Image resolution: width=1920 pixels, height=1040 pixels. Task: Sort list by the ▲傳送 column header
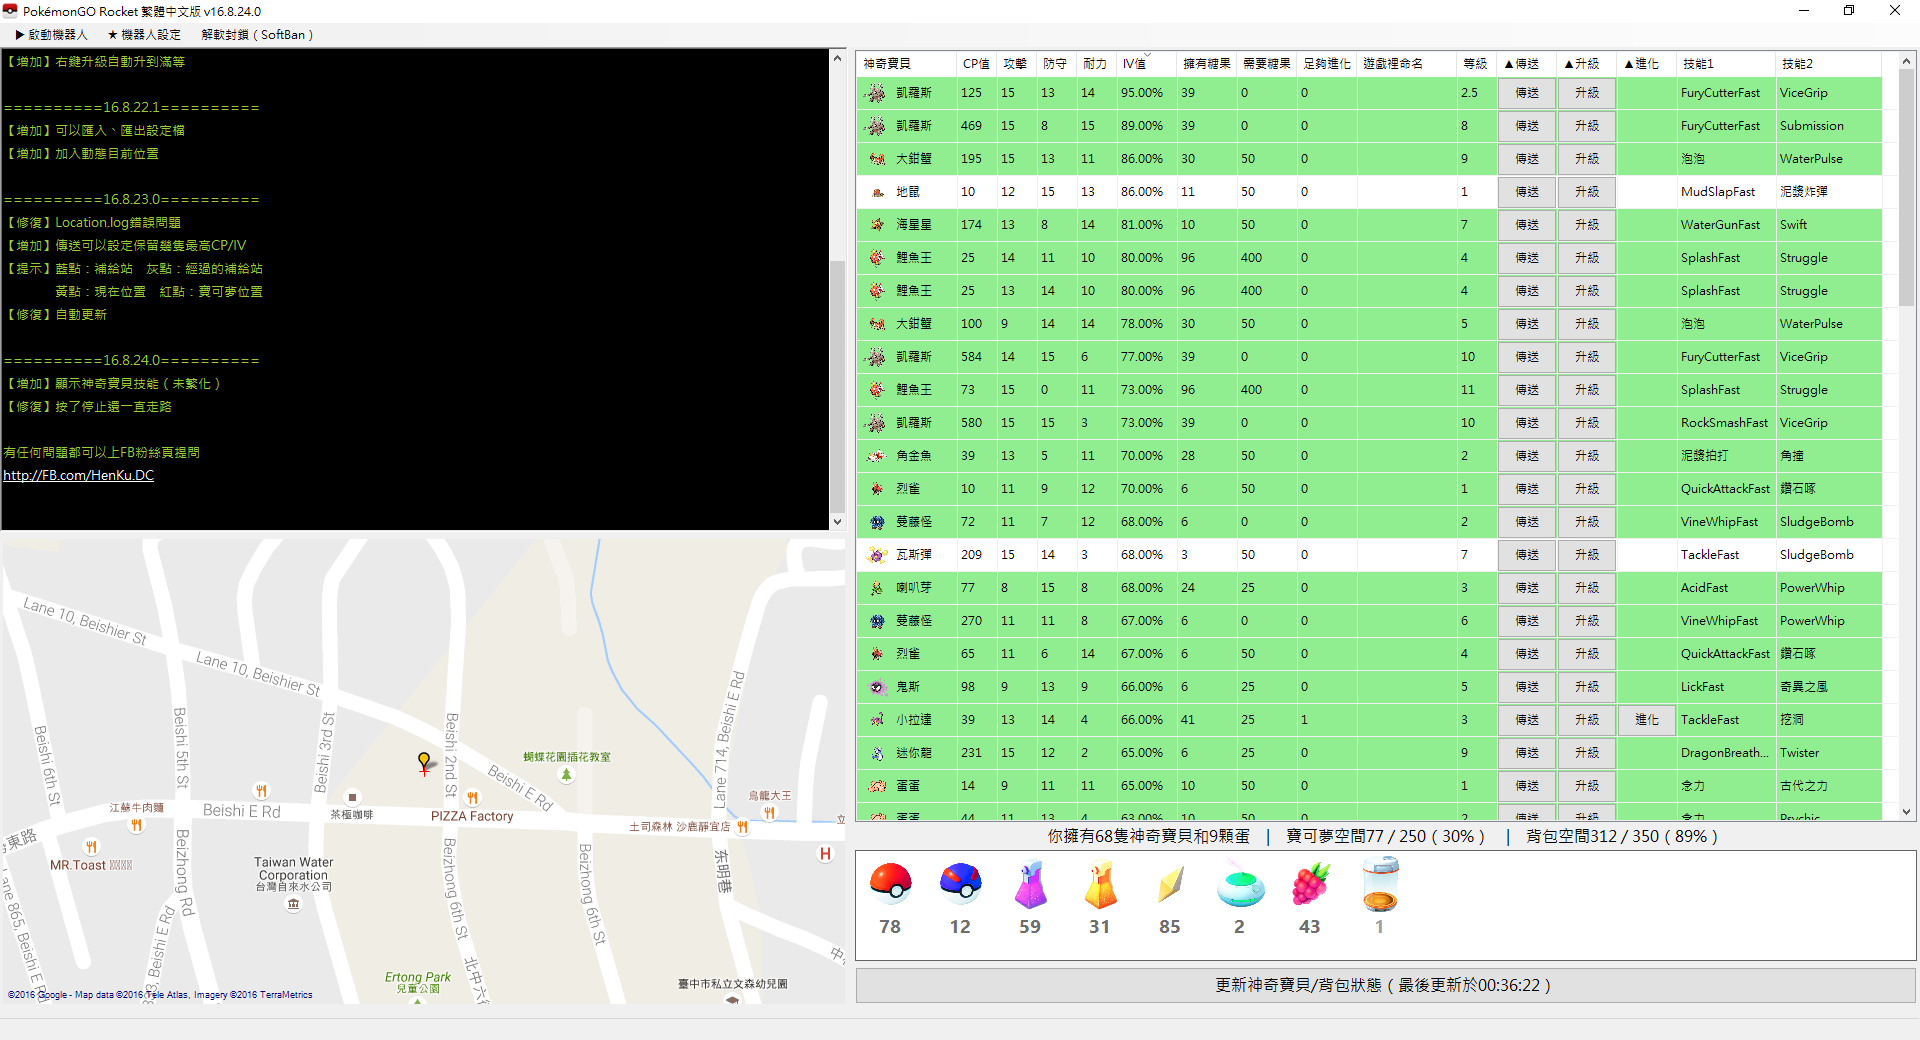pos(1522,63)
